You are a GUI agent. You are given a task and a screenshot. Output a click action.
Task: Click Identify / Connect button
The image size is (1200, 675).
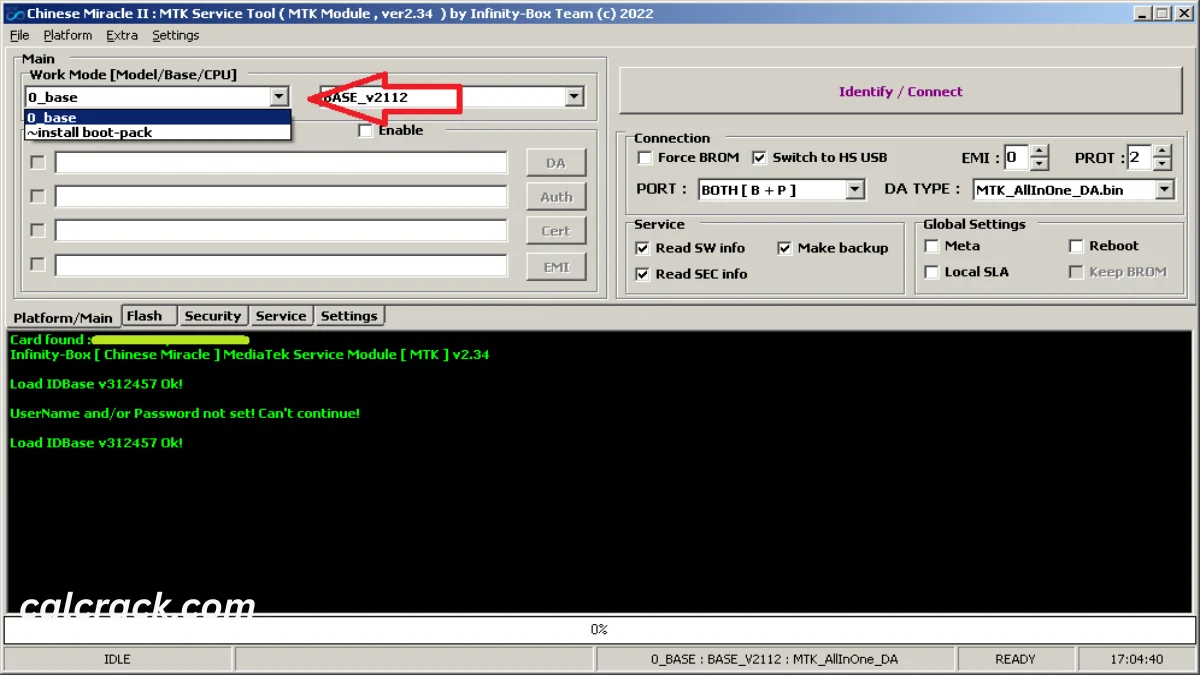click(x=900, y=91)
